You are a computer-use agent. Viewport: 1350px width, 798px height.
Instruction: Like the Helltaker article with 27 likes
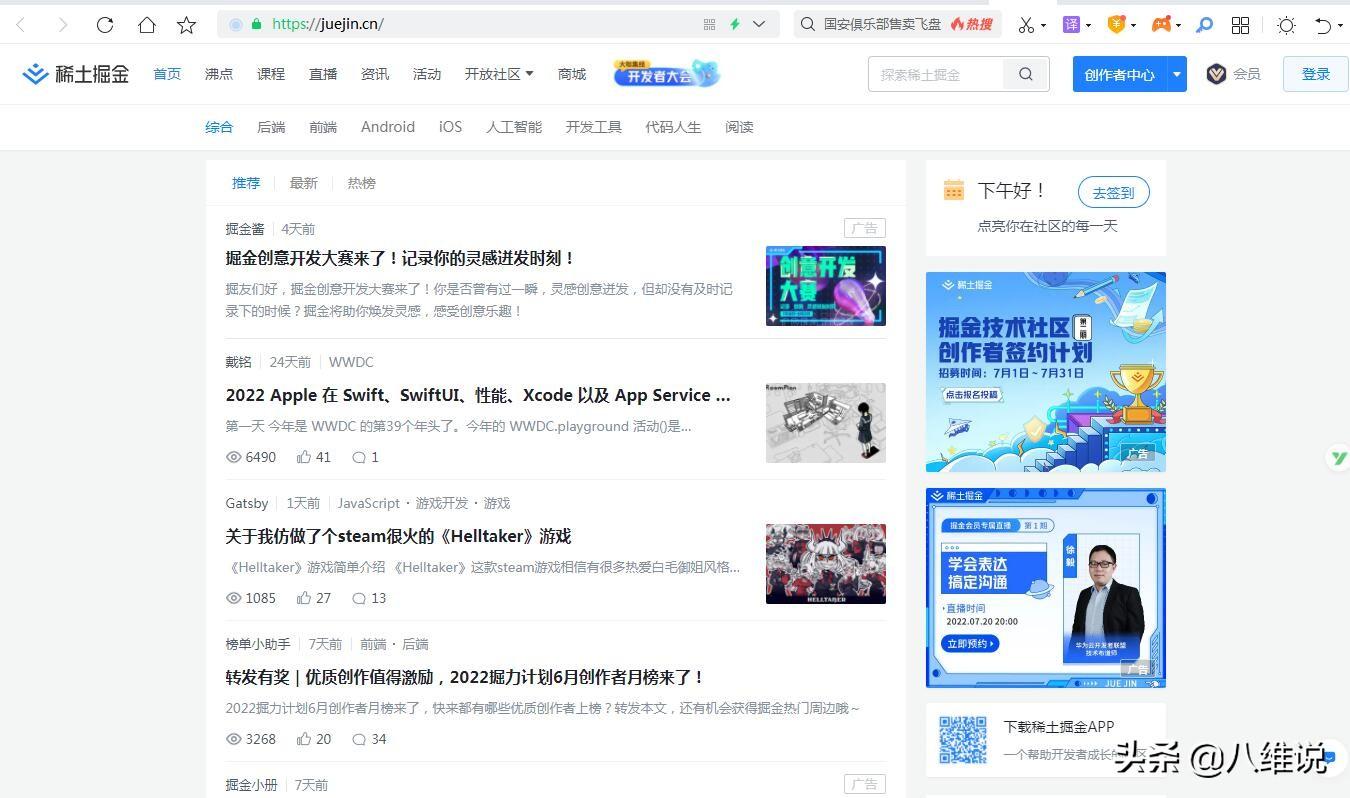coord(304,598)
